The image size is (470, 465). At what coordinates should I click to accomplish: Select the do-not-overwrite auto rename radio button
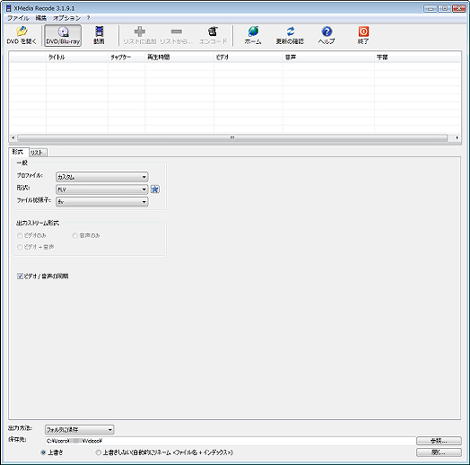point(98,452)
